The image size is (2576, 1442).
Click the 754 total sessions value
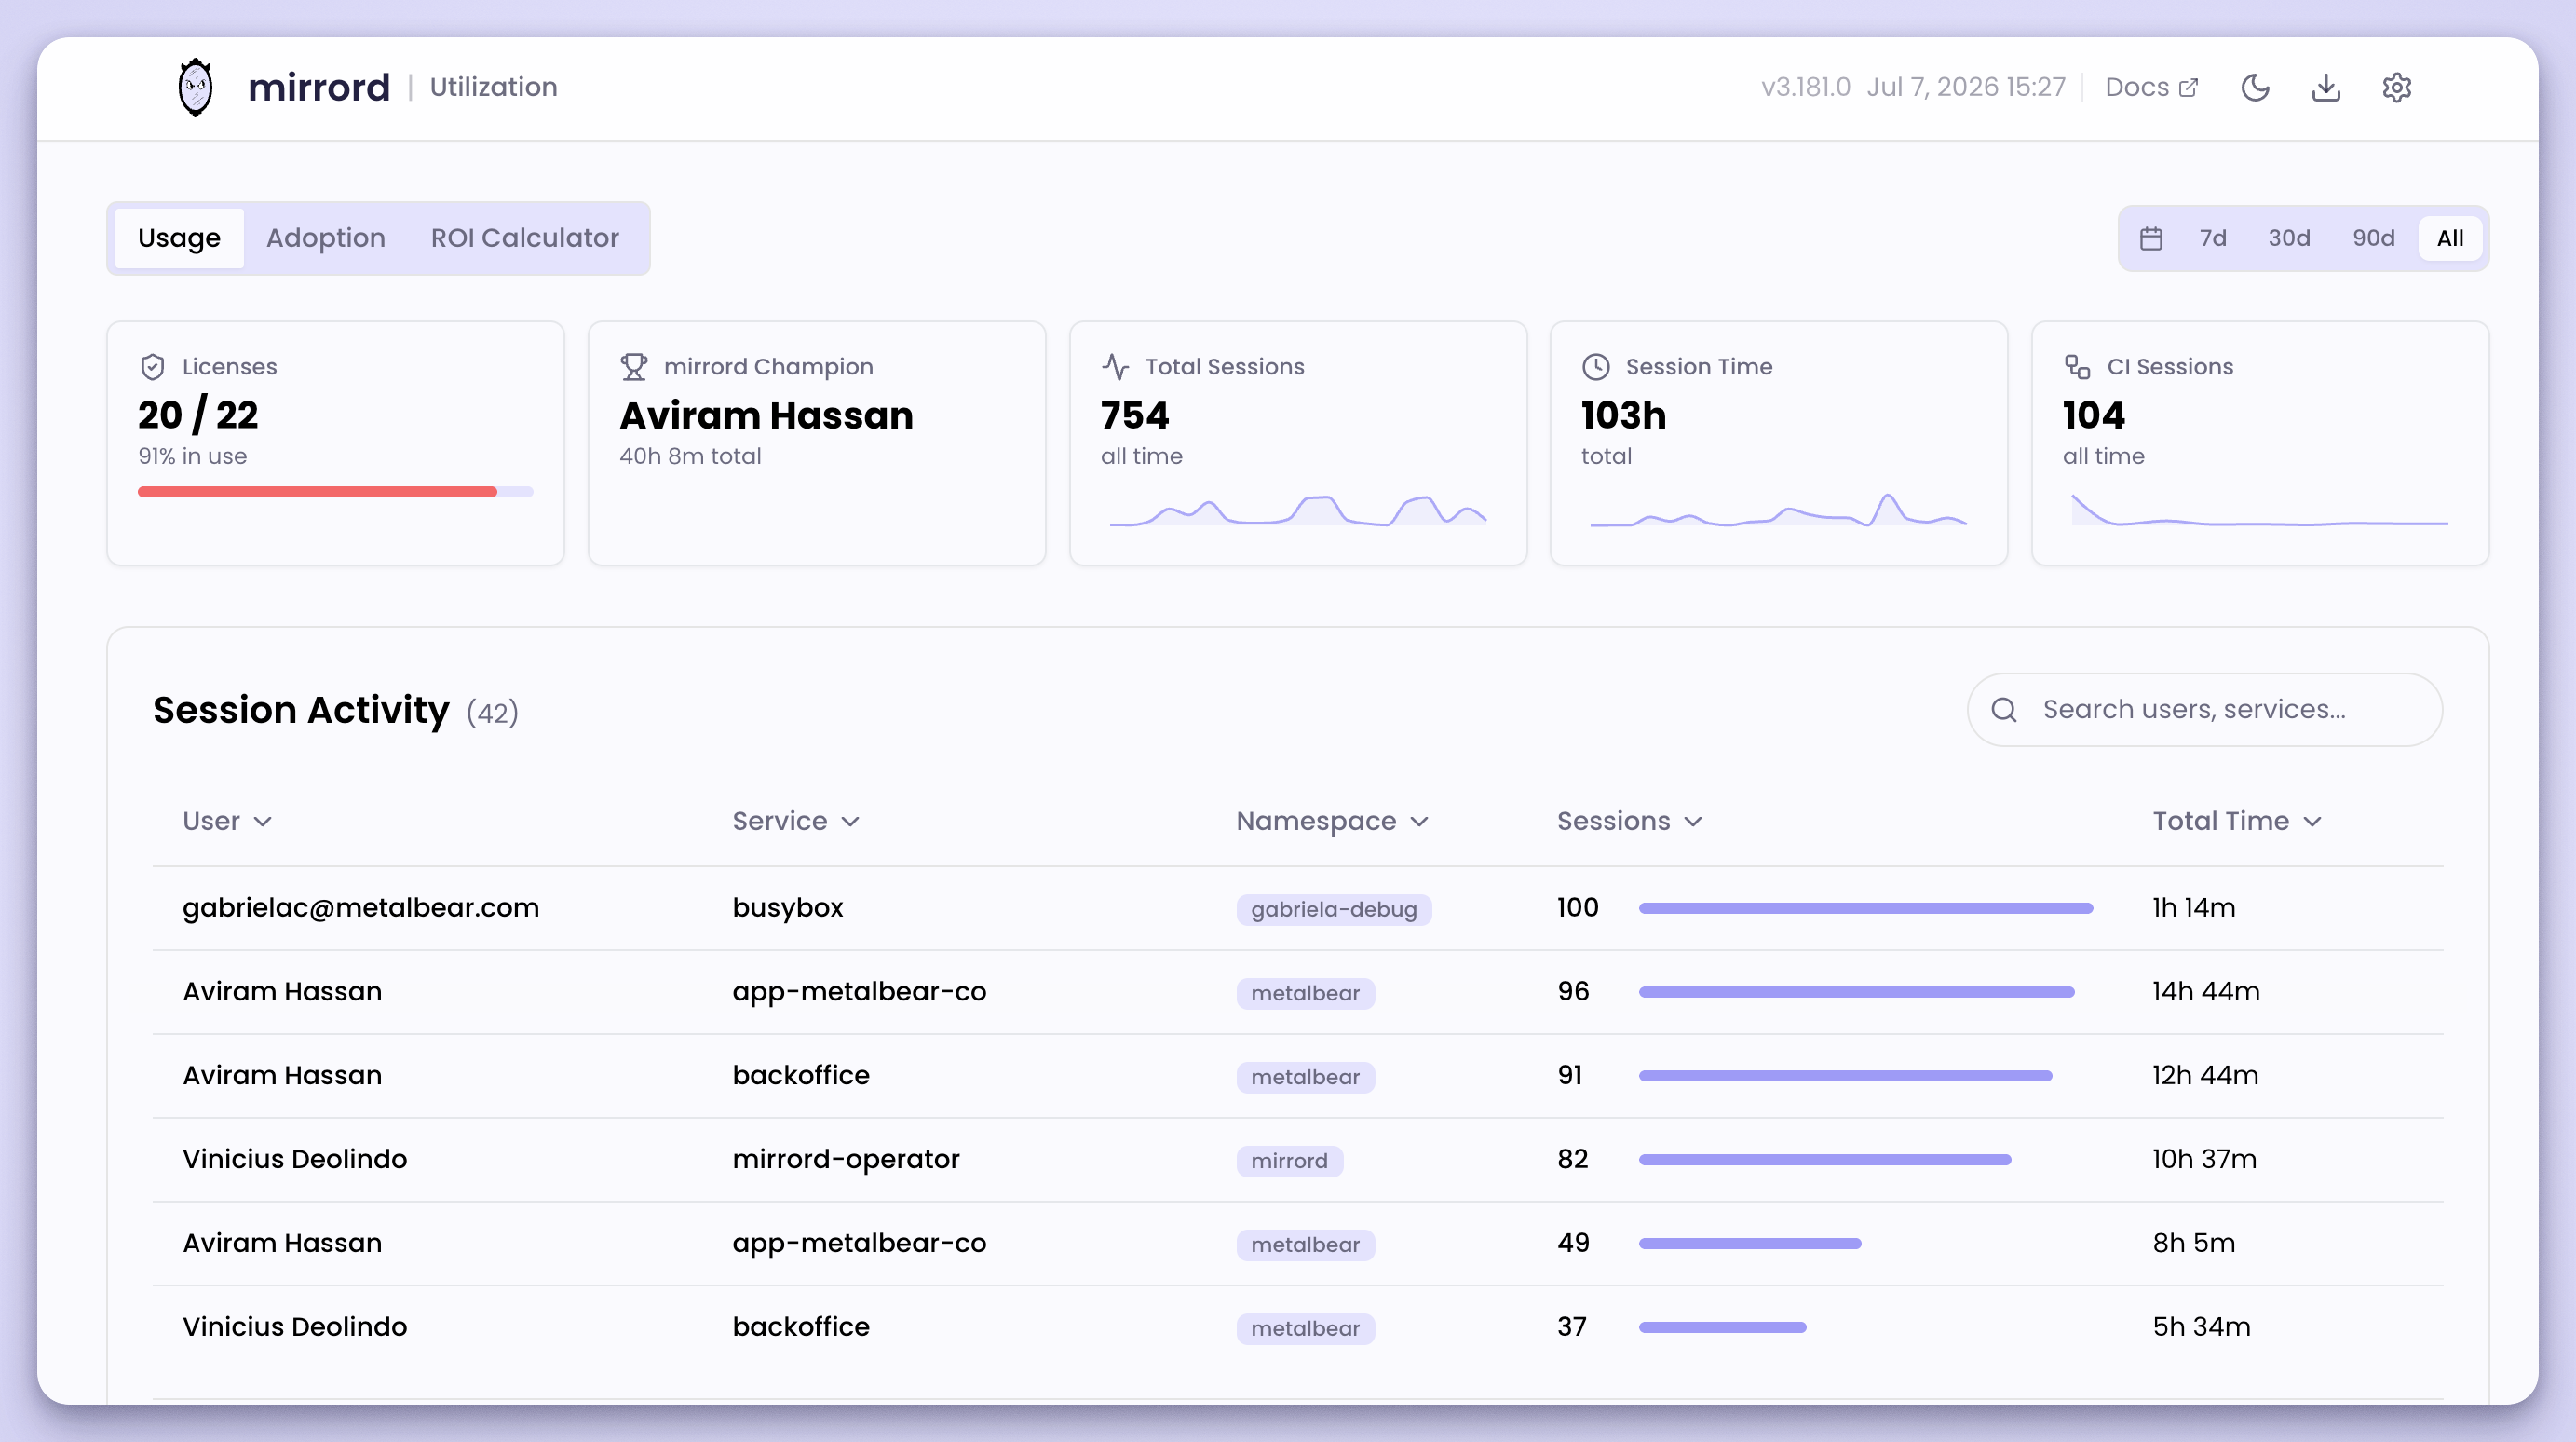tap(1134, 415)
